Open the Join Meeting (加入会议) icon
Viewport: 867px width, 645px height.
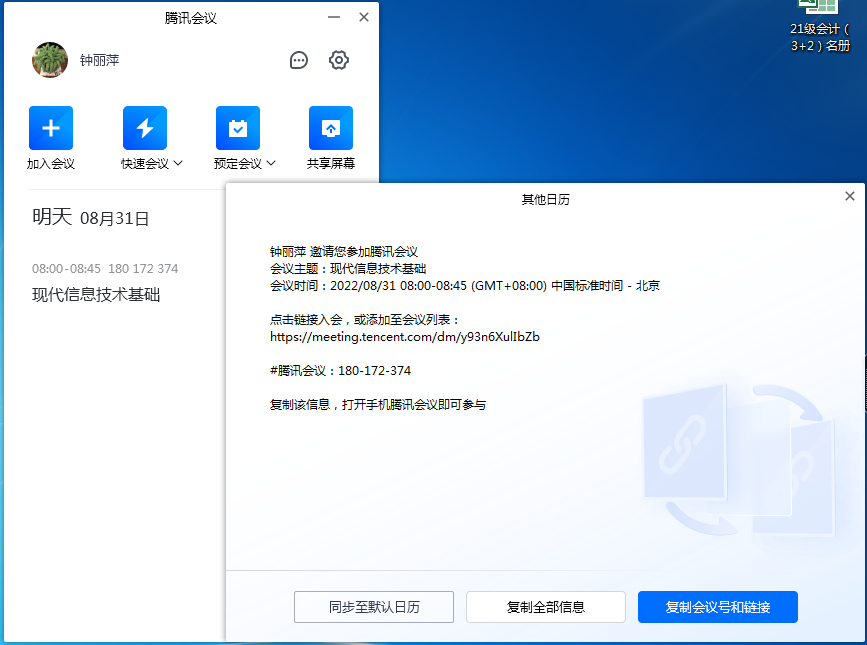coord(51,128)
